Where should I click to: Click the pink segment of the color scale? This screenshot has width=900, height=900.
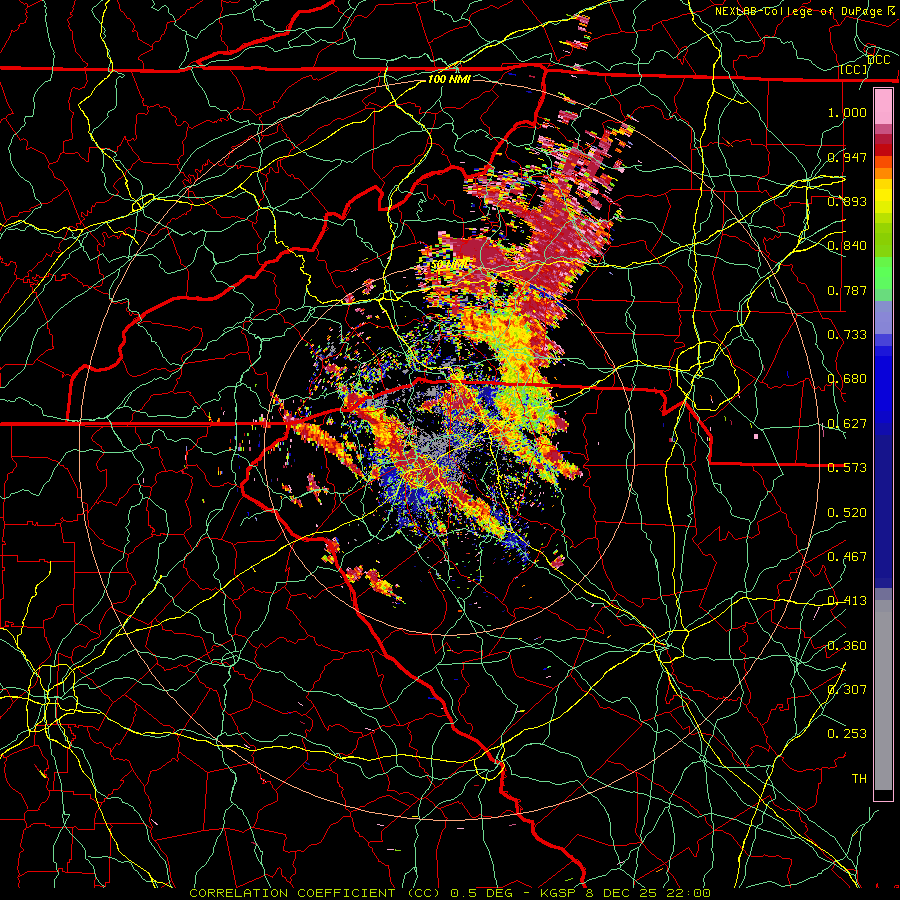(x=883, y=107)
